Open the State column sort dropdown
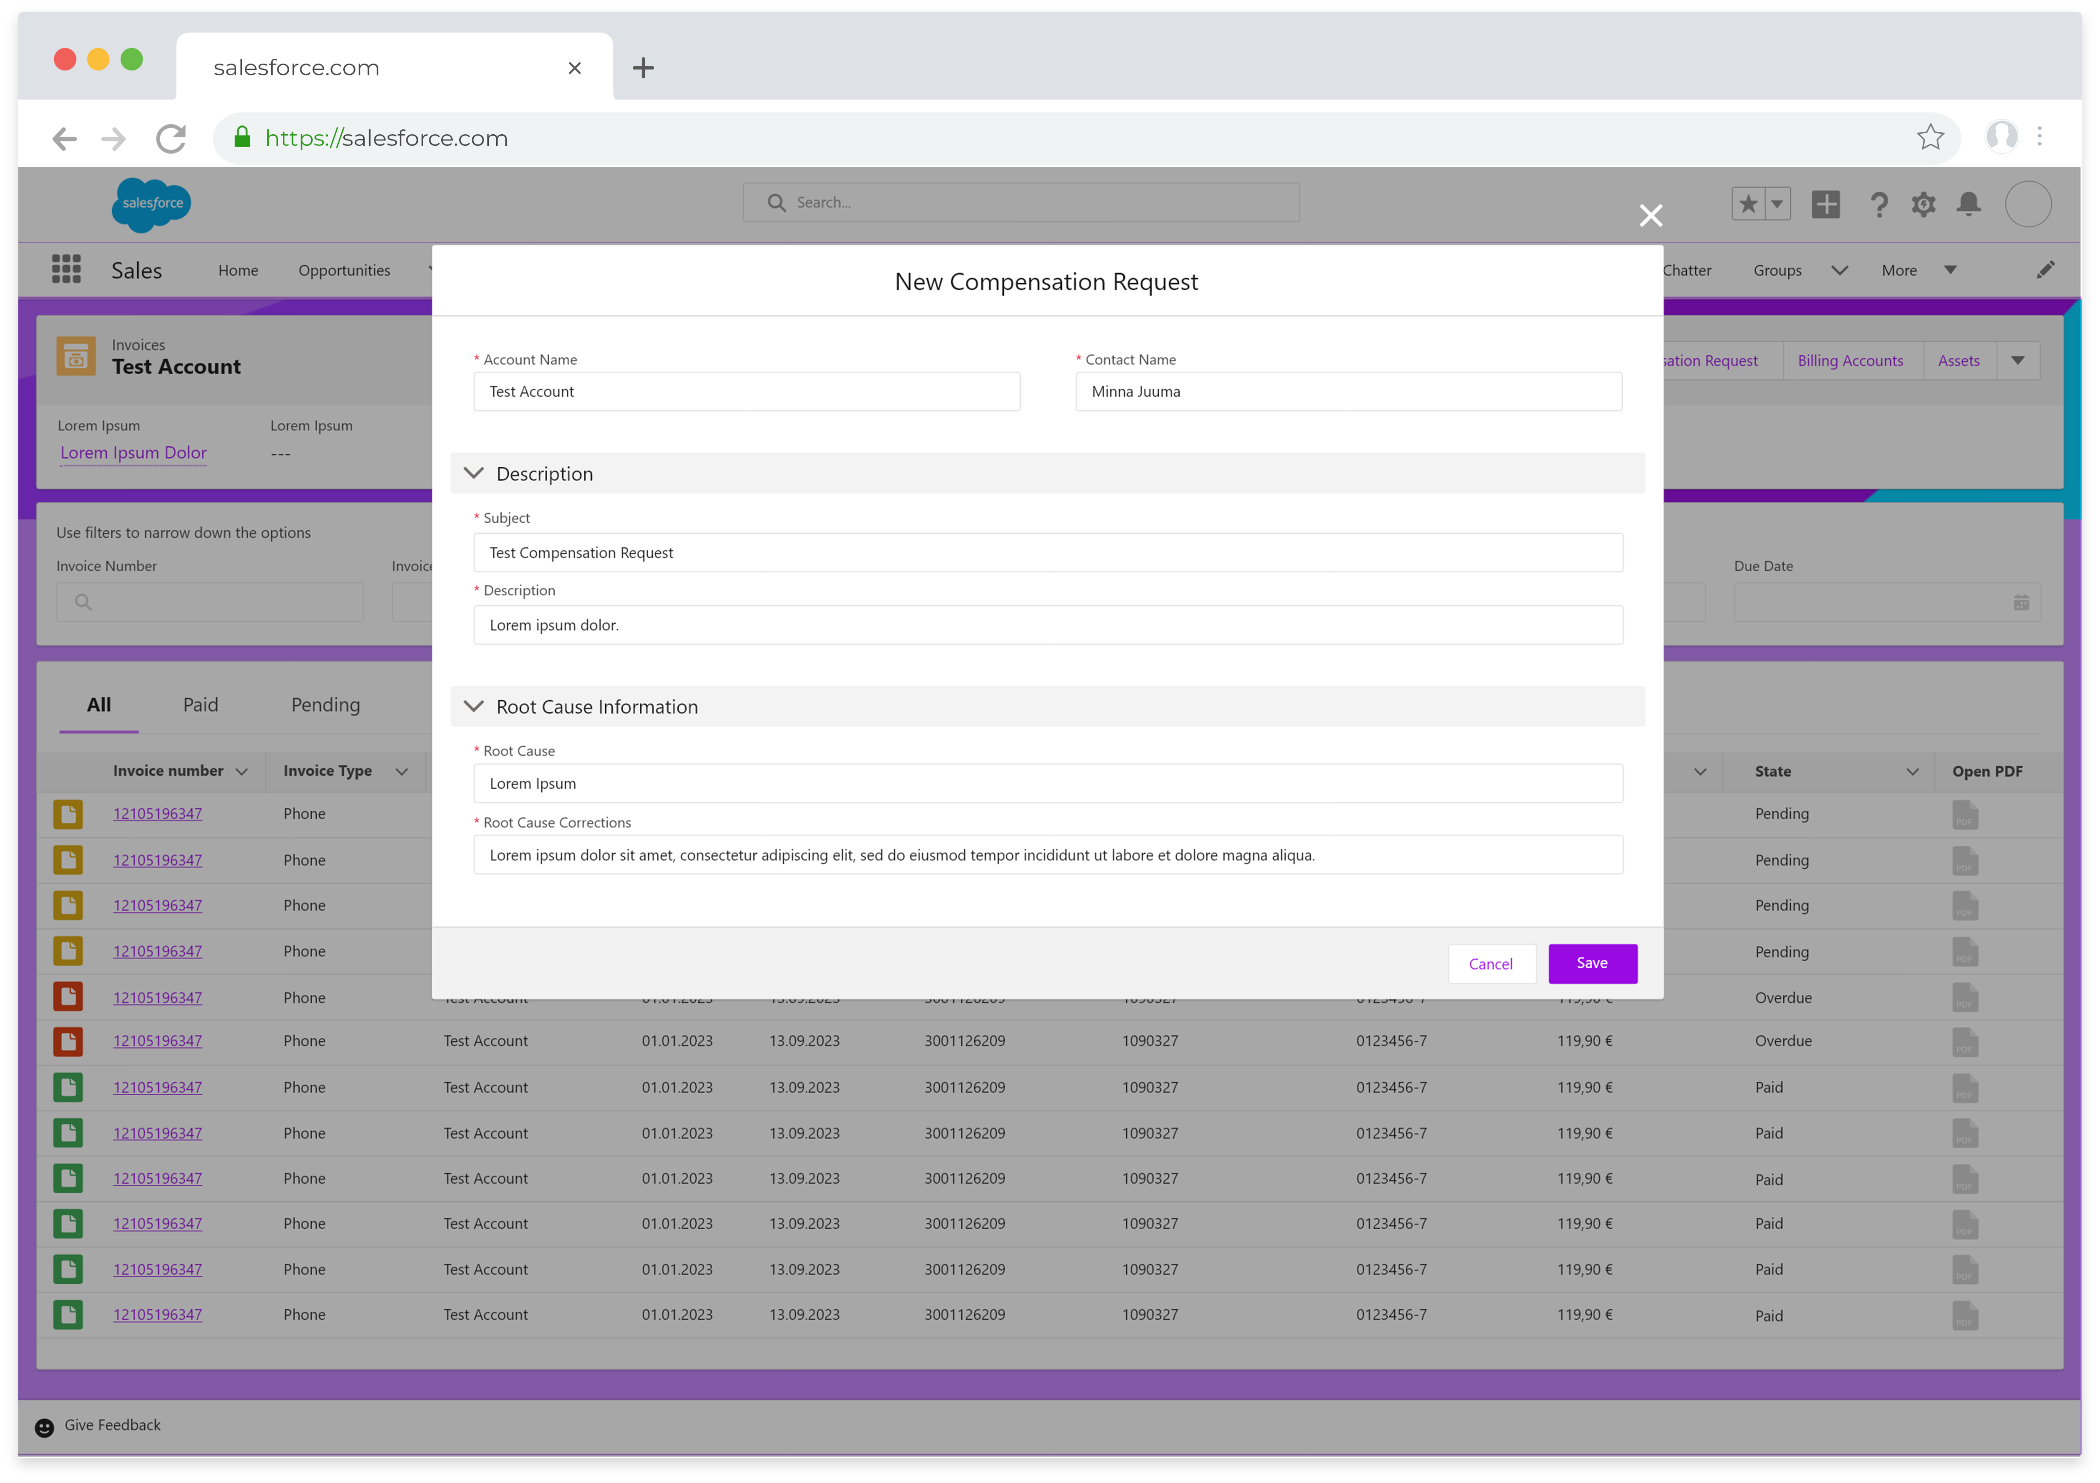 click(1912, 771)
